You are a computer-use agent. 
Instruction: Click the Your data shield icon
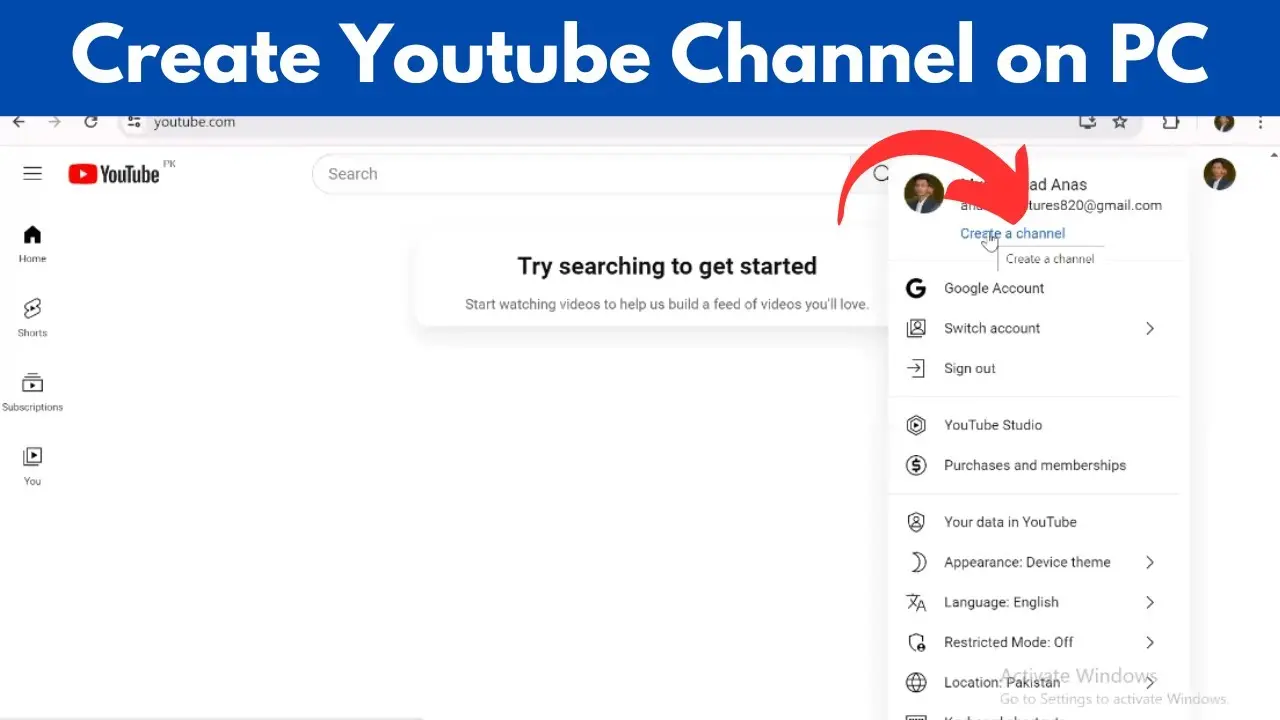pos(916,522)
